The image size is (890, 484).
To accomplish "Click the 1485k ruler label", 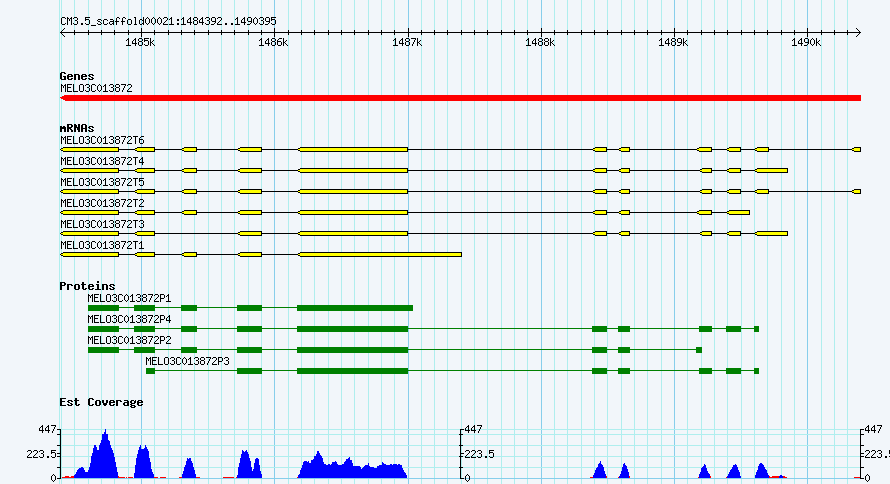I will tap(140, 43).
